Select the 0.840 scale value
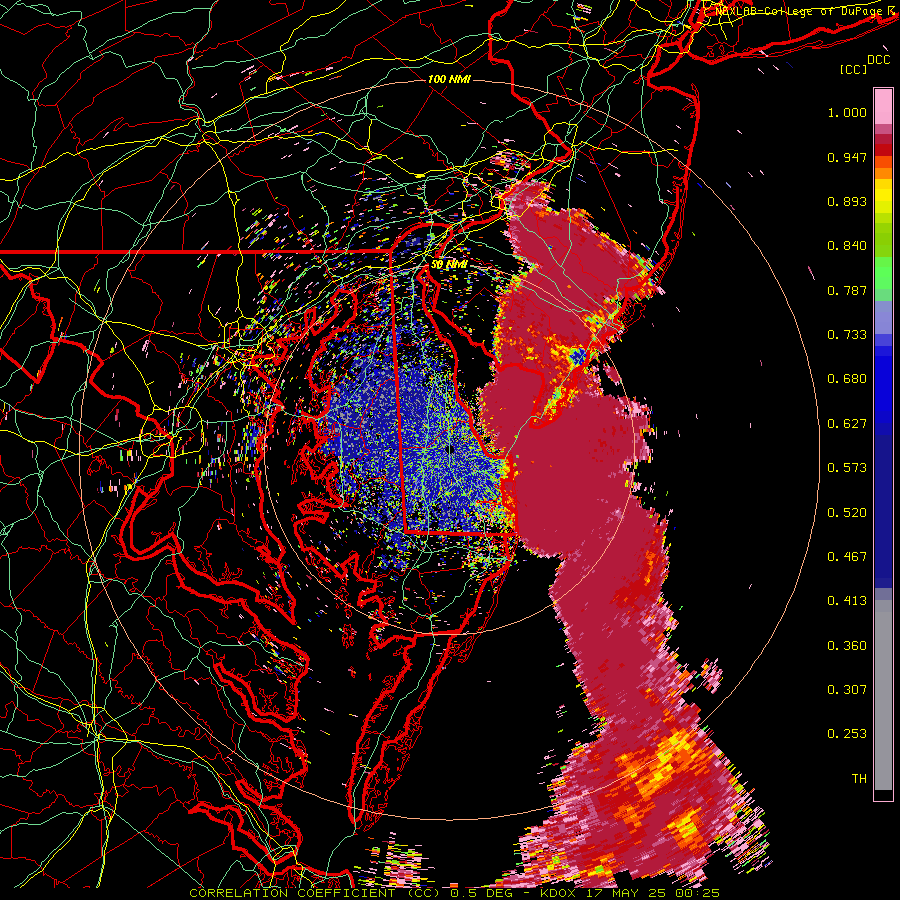The width and height of the screenshot is (900, 900). click(847, 246)
